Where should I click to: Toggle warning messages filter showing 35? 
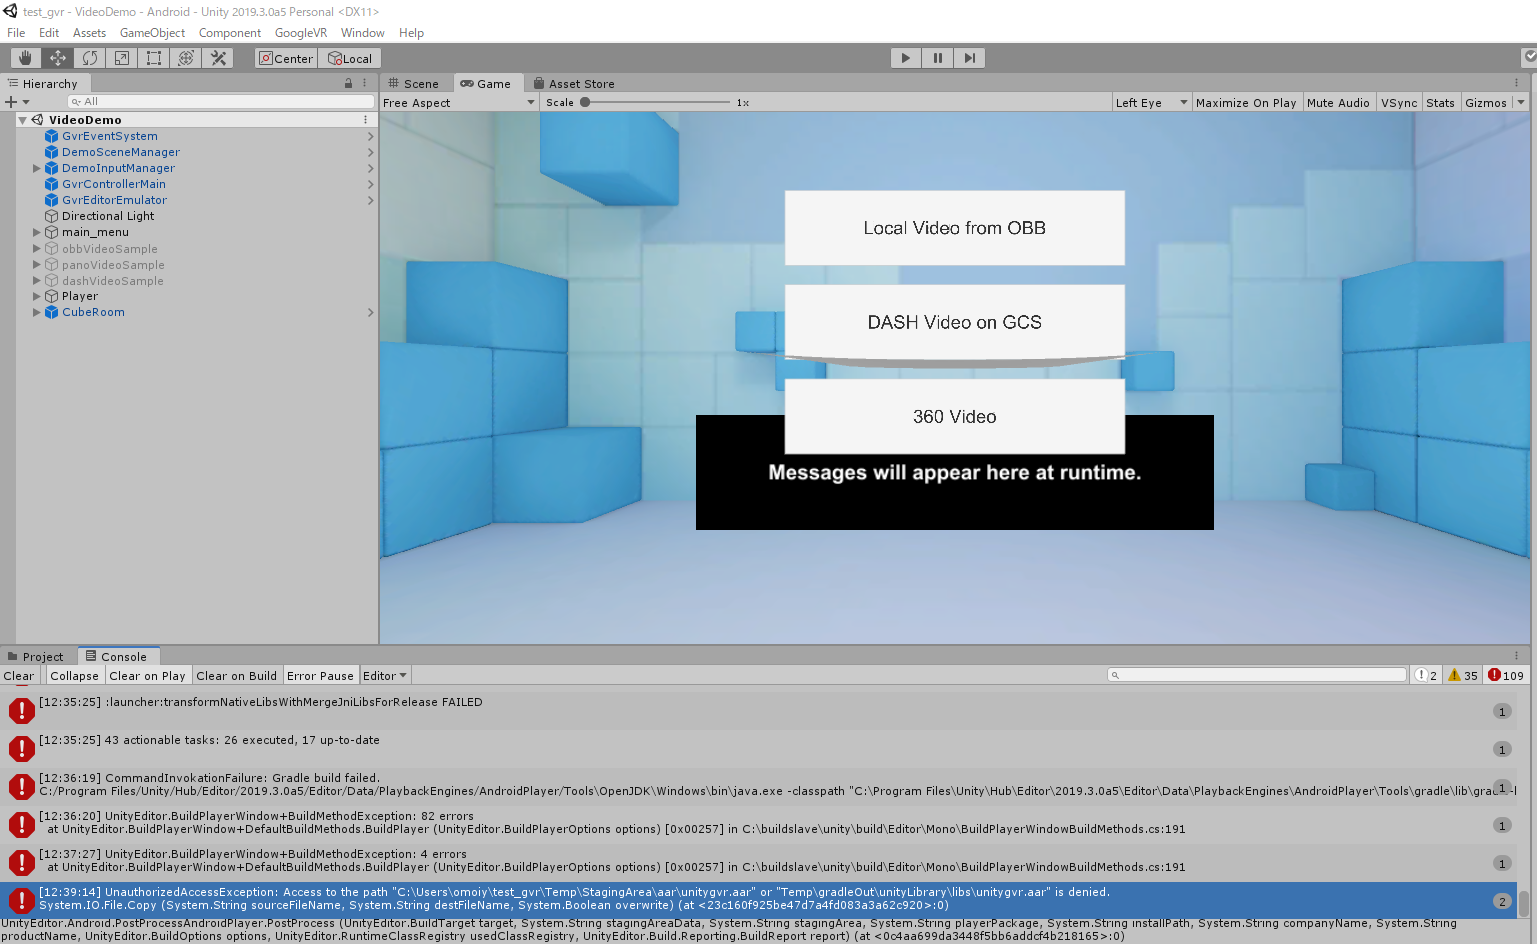[x=1462, y=675]
